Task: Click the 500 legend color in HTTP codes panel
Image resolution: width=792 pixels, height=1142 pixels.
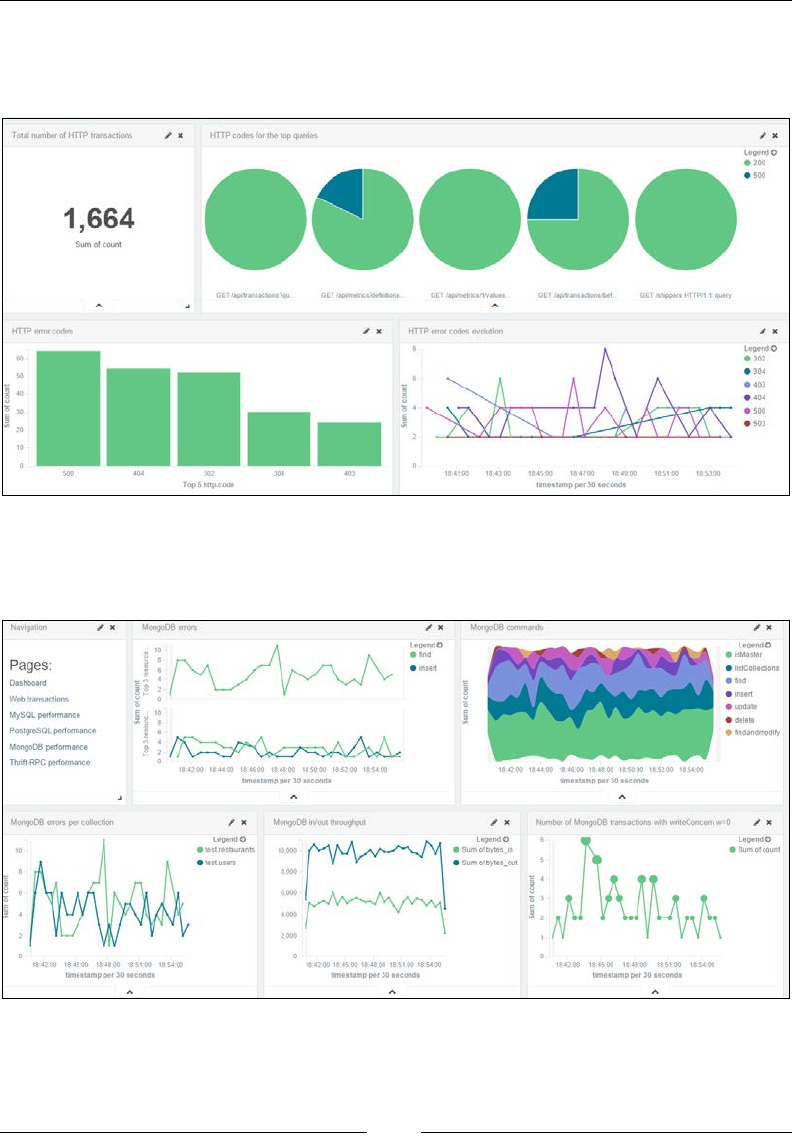Action: pyautogui.click(x=748, y=176)
